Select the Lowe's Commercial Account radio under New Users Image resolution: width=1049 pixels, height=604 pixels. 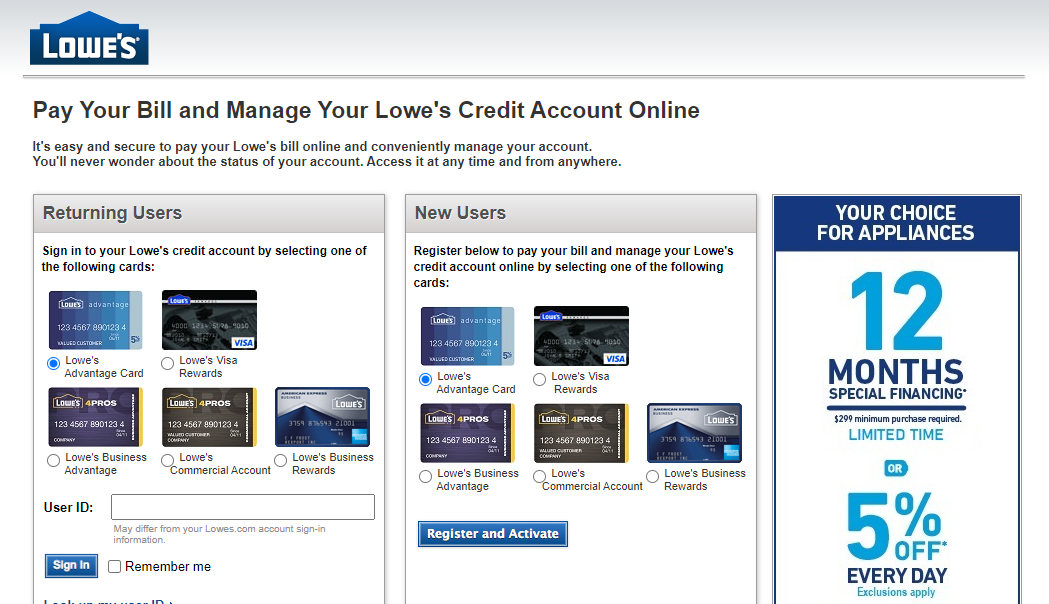point(539,476)
